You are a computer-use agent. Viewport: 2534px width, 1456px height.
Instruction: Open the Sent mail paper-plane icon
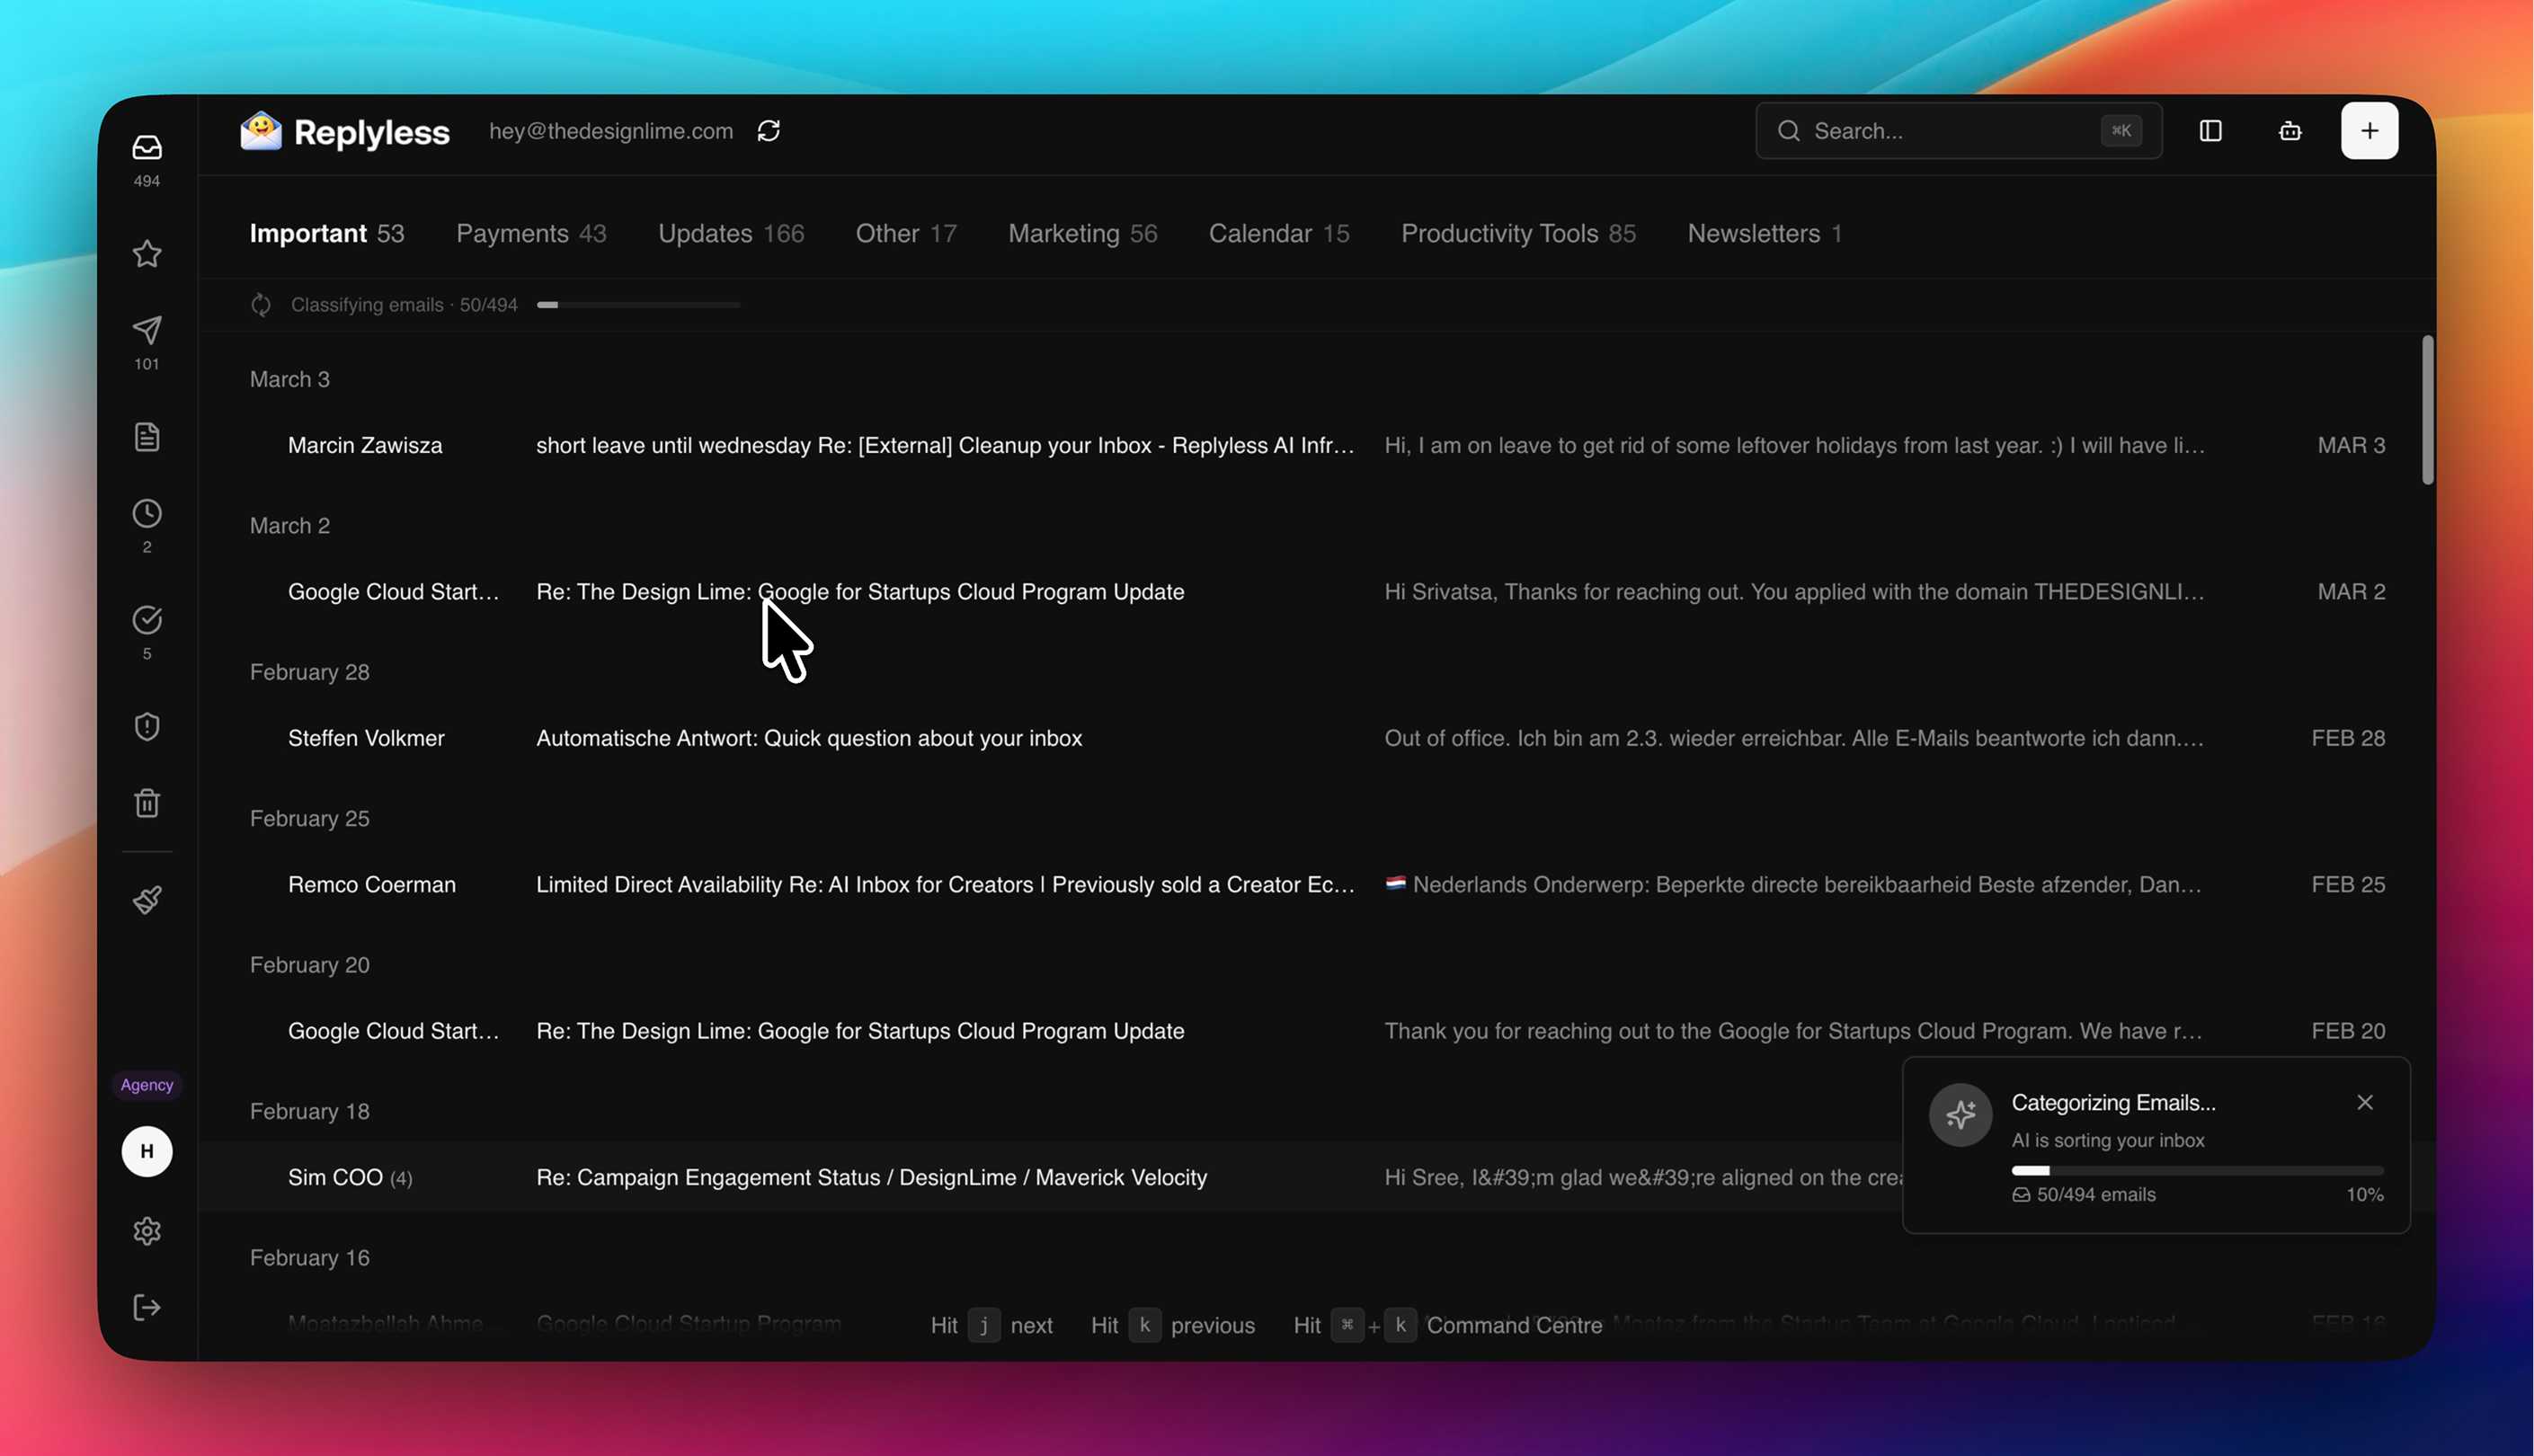pyautogui.click(x=147, y=331)
